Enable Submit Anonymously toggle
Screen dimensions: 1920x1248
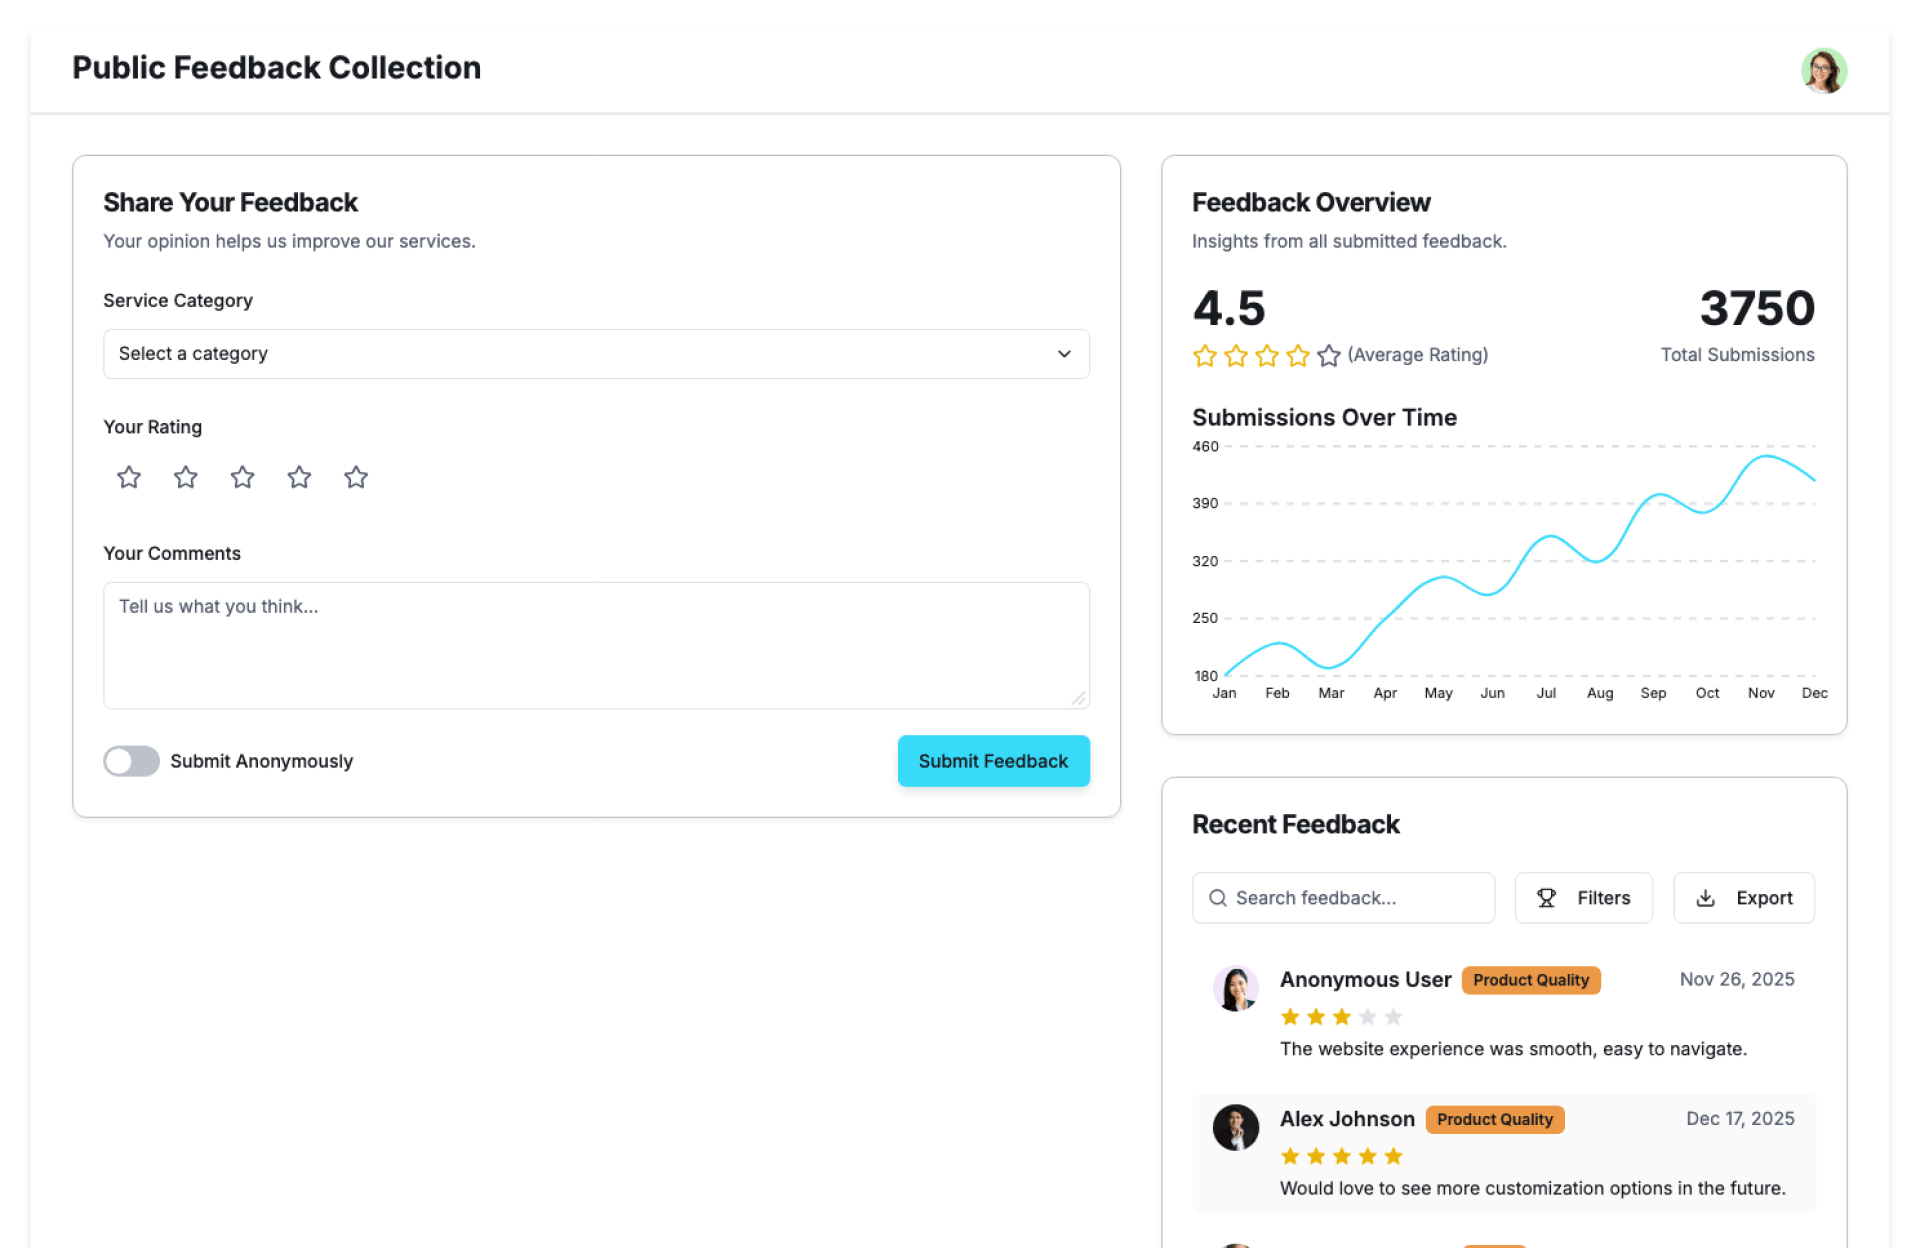point(132,761)
